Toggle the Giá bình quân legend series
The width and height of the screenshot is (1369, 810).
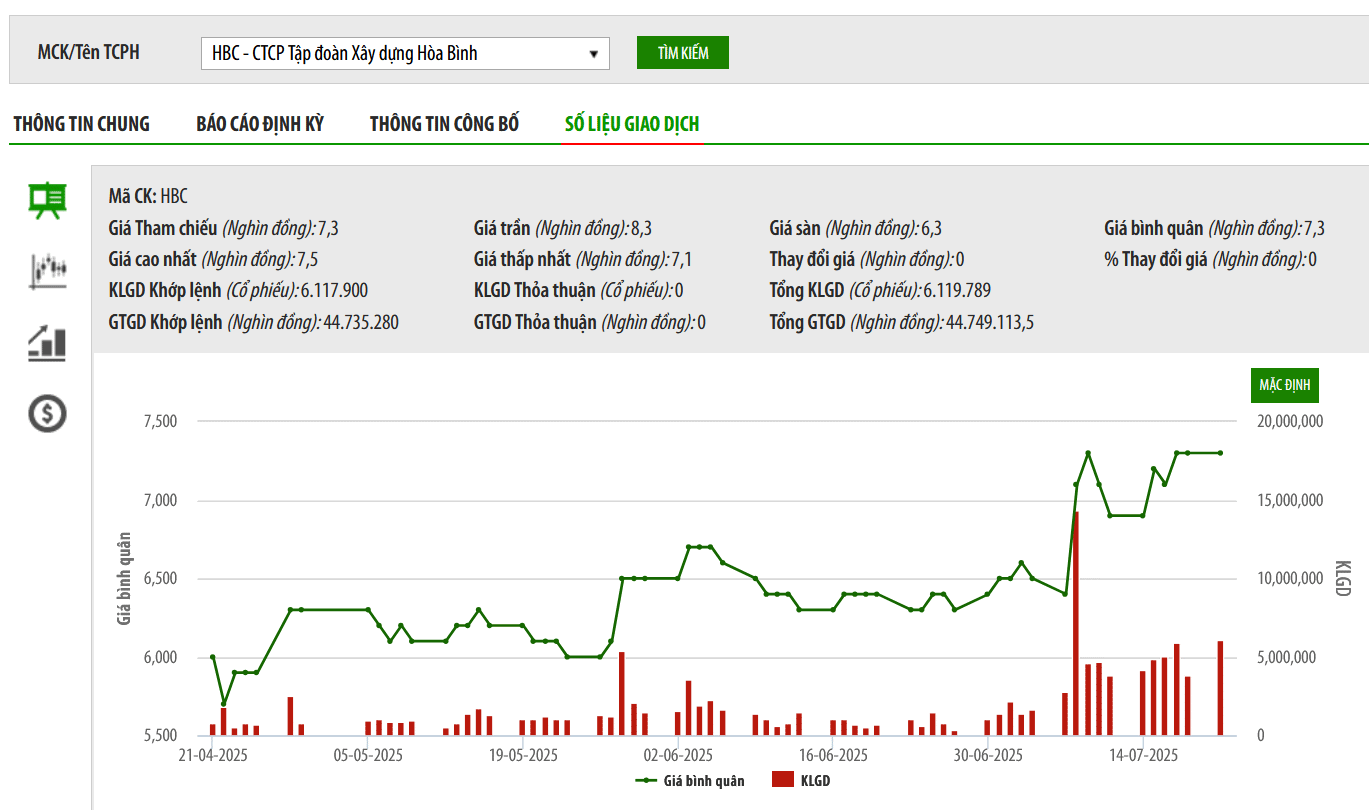(704, 781)
